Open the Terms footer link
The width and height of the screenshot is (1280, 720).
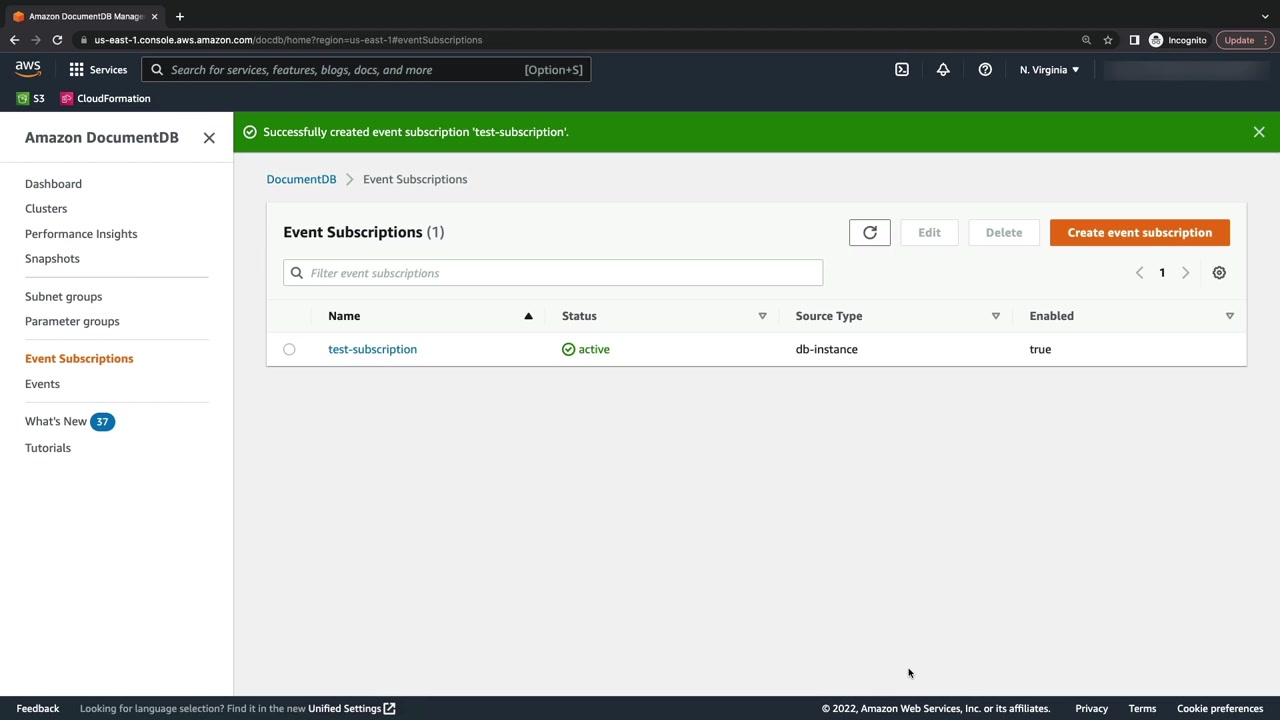click(1142, 709)
